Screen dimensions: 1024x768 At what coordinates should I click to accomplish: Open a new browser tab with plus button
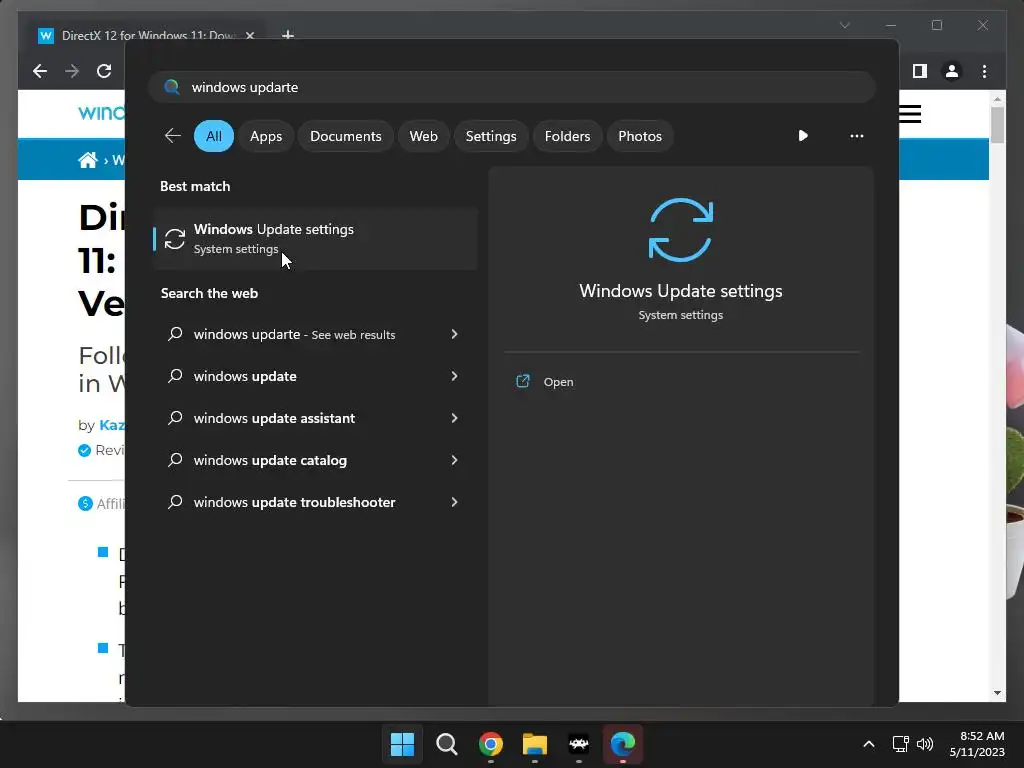coord(287,35)
